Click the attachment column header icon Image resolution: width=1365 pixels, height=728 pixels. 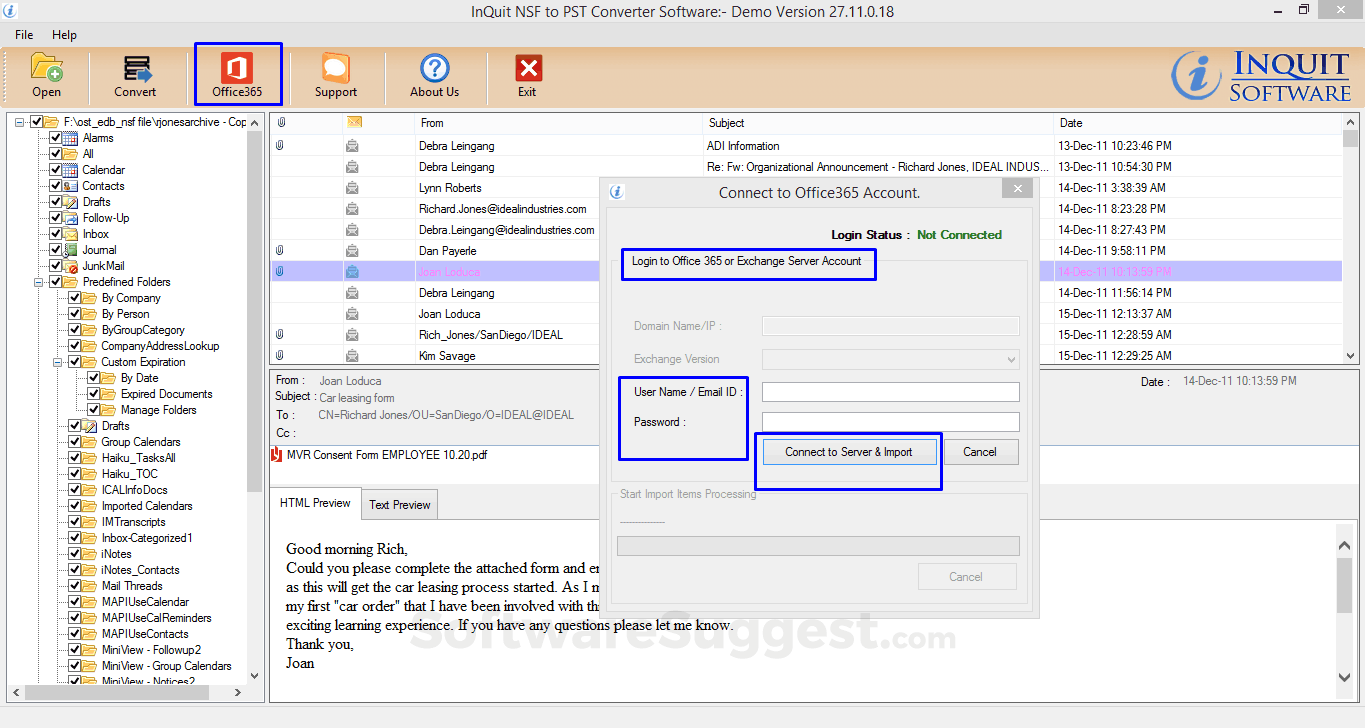(281, 123)
